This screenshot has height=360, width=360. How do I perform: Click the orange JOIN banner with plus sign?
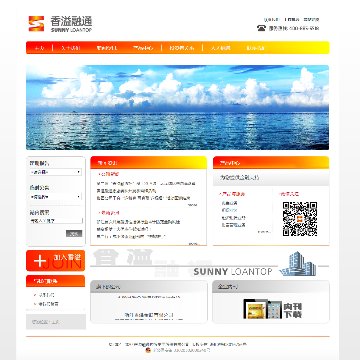click(x=55, y=261)
